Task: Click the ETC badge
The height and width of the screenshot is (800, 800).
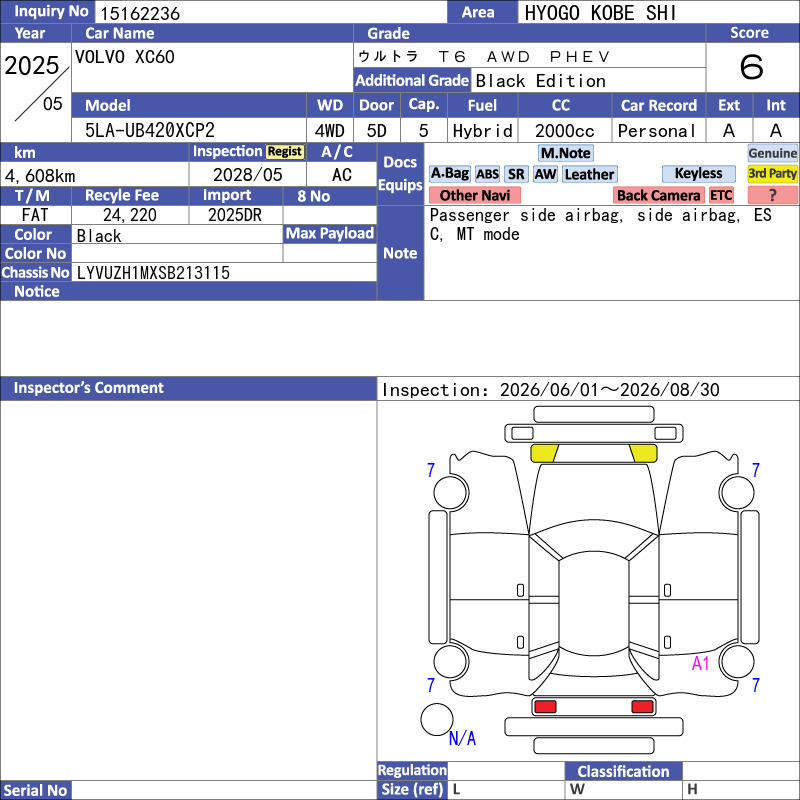Action: 721,195
